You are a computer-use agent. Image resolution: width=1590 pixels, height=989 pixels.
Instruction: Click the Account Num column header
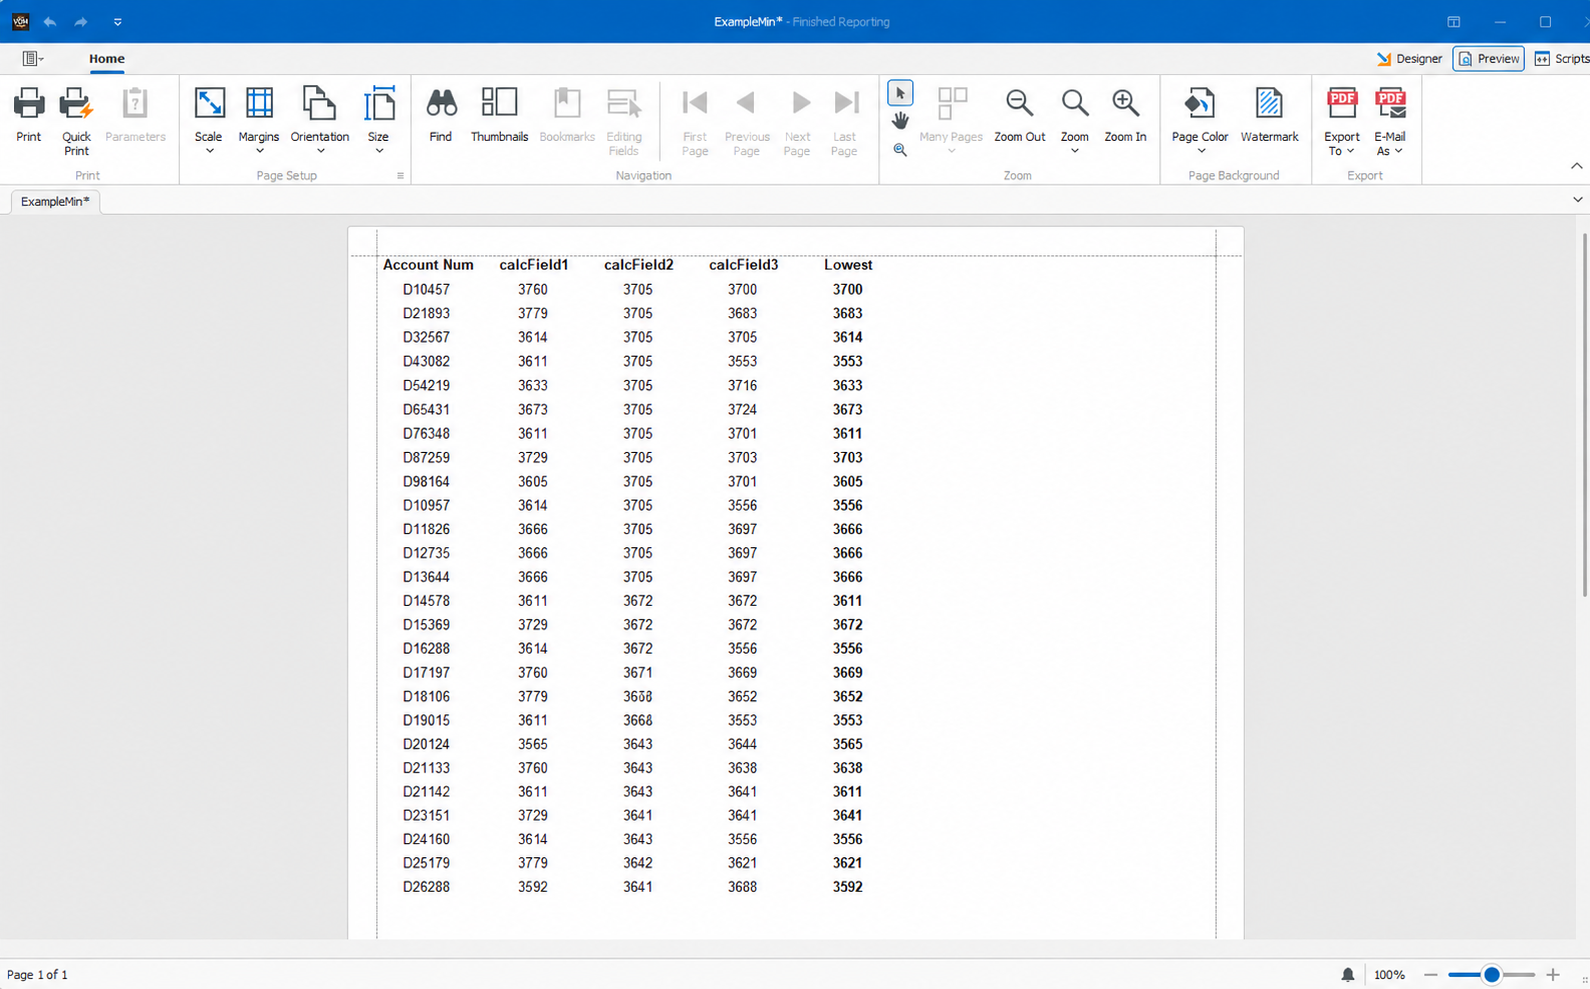[x=428, y=265]
